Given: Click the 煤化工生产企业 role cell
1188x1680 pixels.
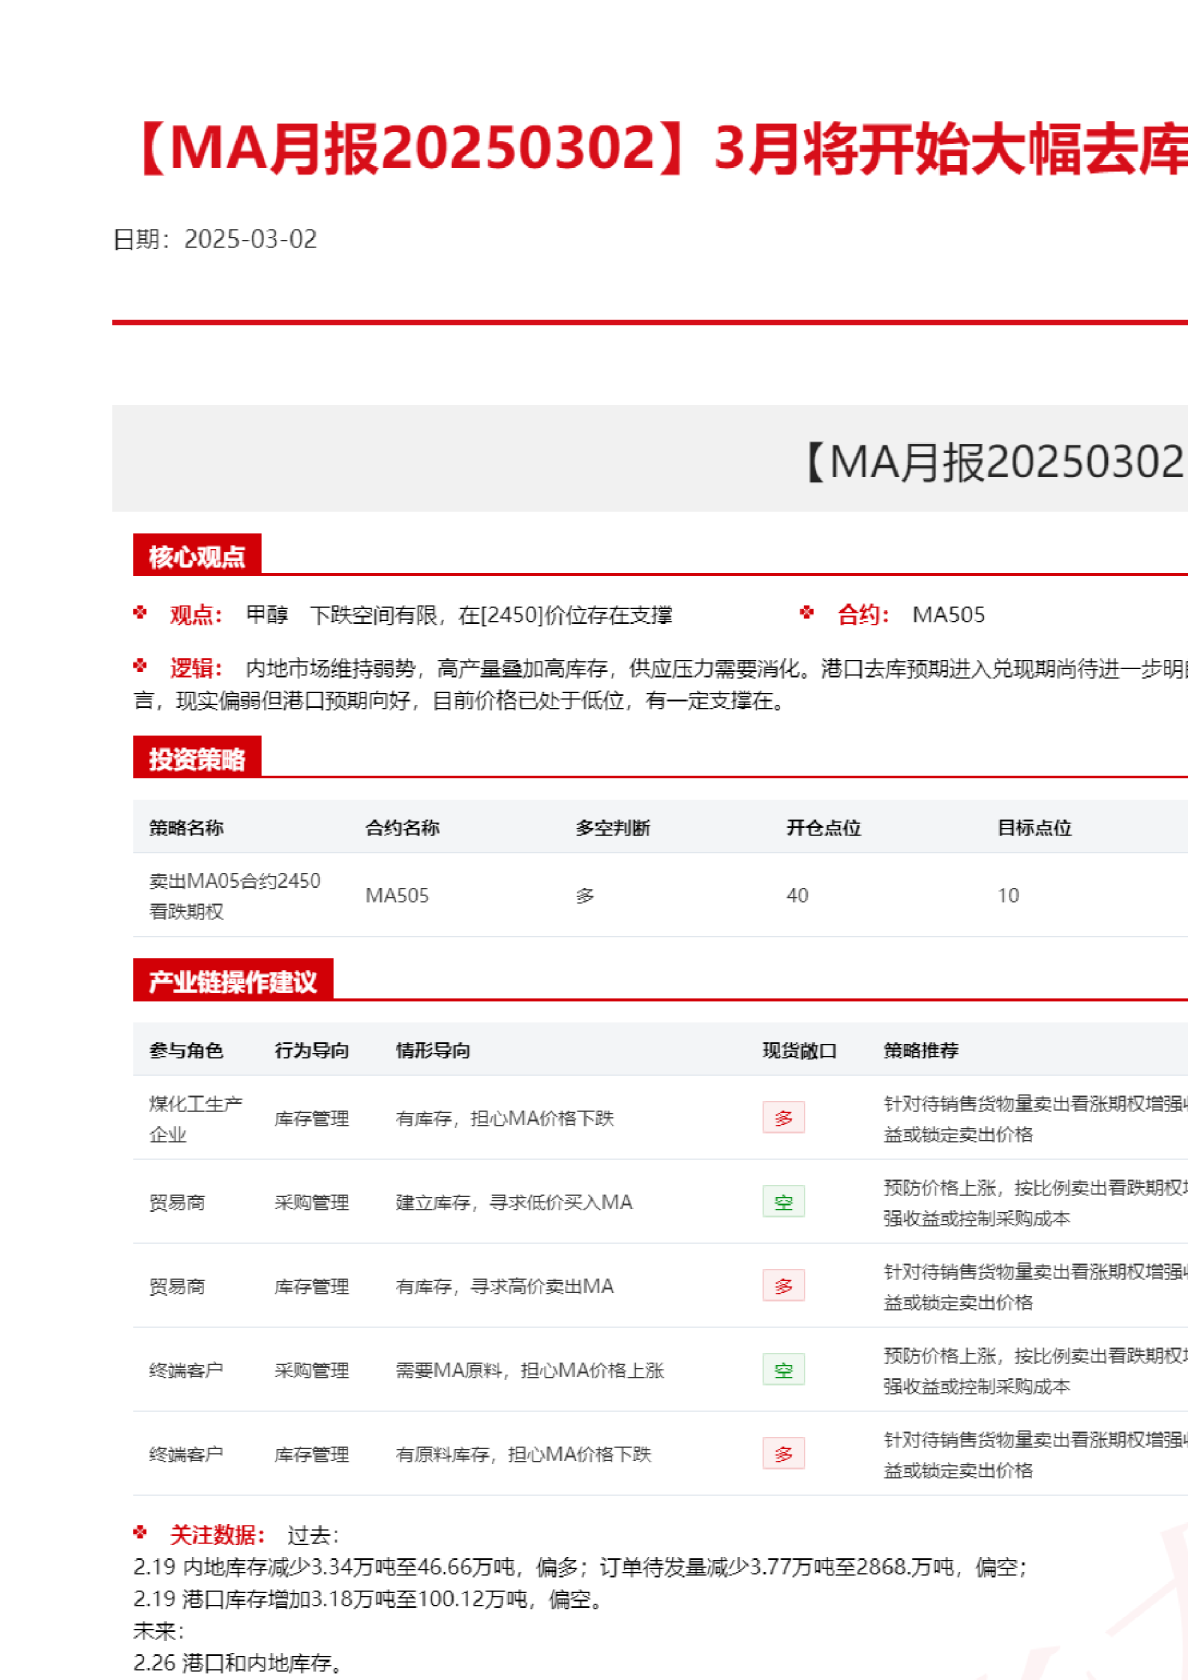Looking at the screenshot, I should click(x=196, y=1119).
